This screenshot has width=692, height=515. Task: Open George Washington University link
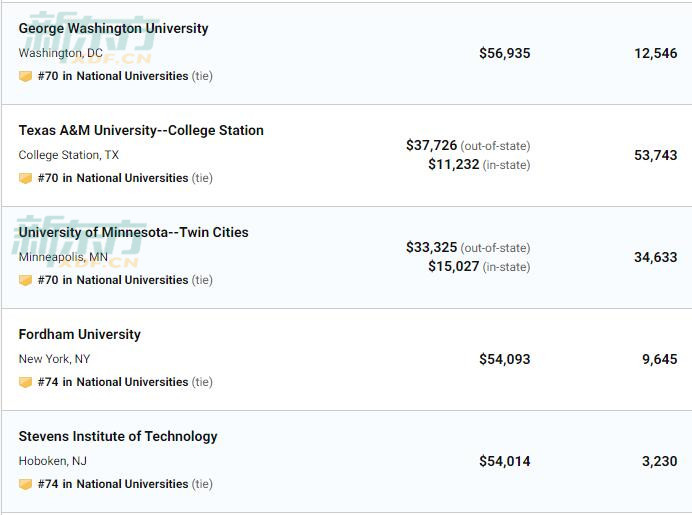(113, 28)
